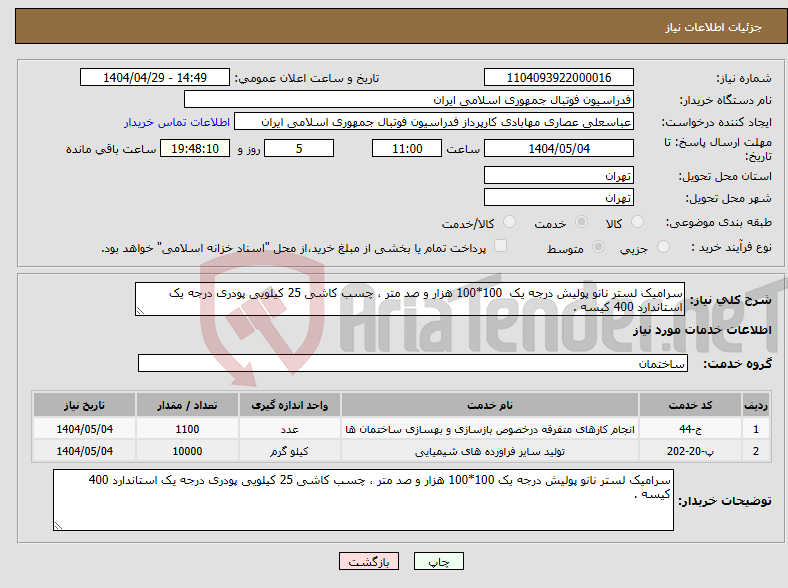Toggle the اسناد خزانه اسلامی payment checkbox
The height and width of the screenshot is (588, 788).
click(x=501, y=246)
